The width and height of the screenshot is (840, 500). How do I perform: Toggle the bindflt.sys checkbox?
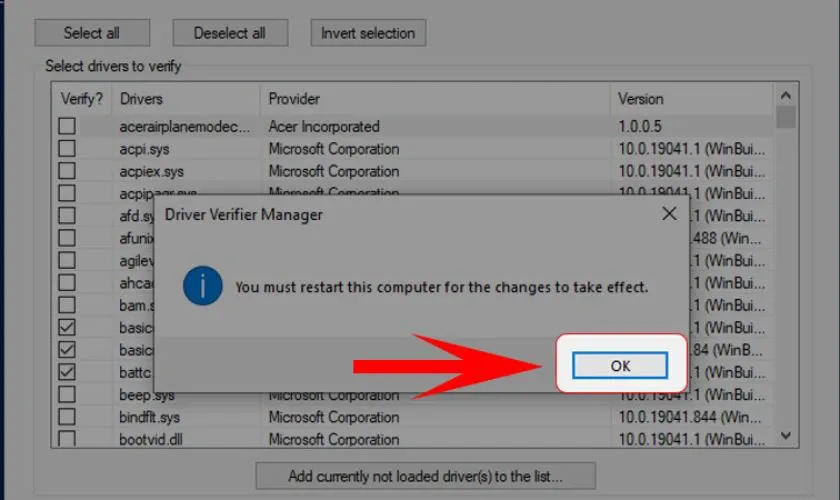click(67, 416)
